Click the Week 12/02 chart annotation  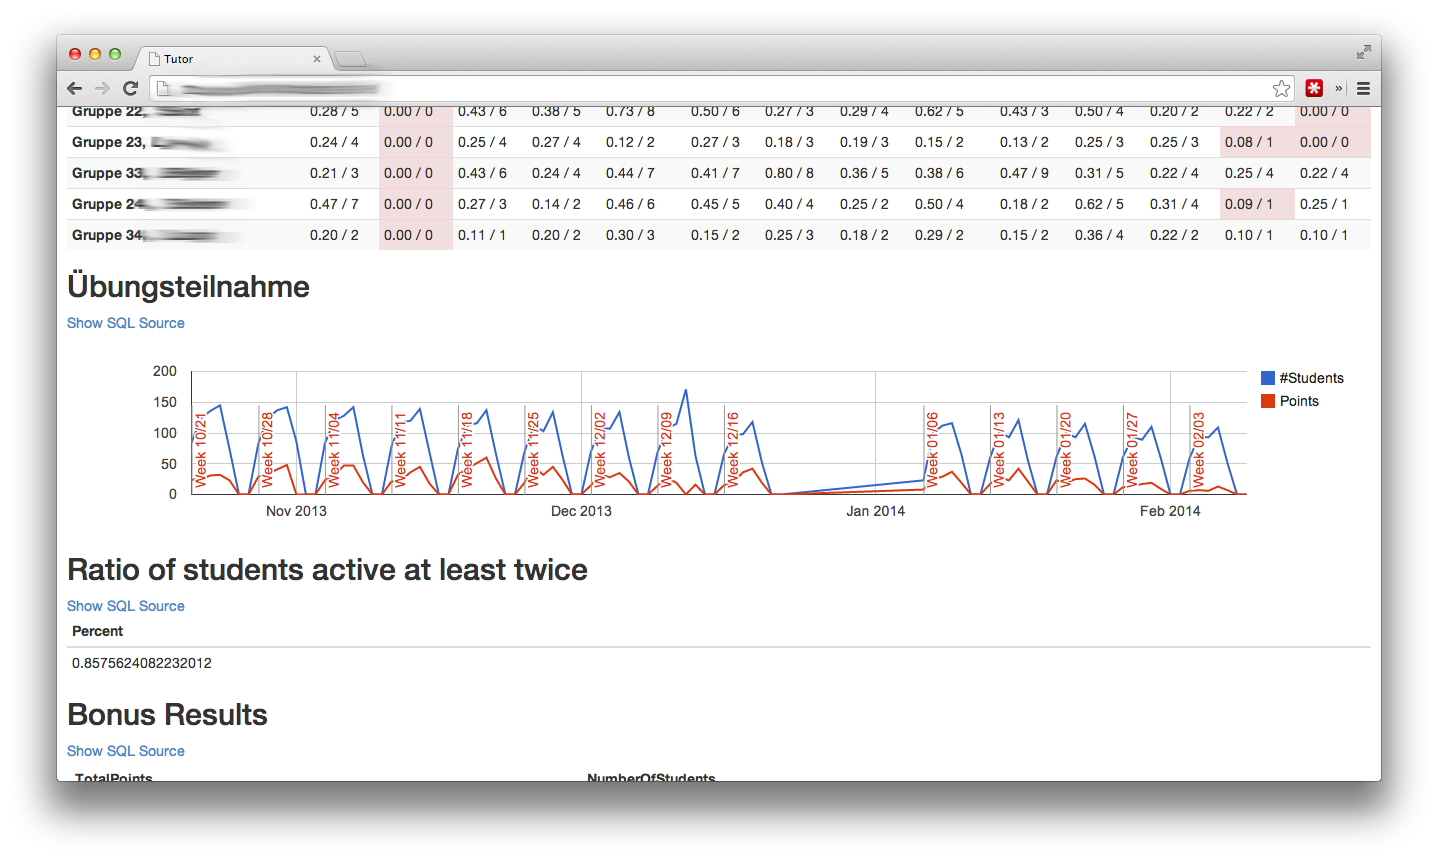600,450
